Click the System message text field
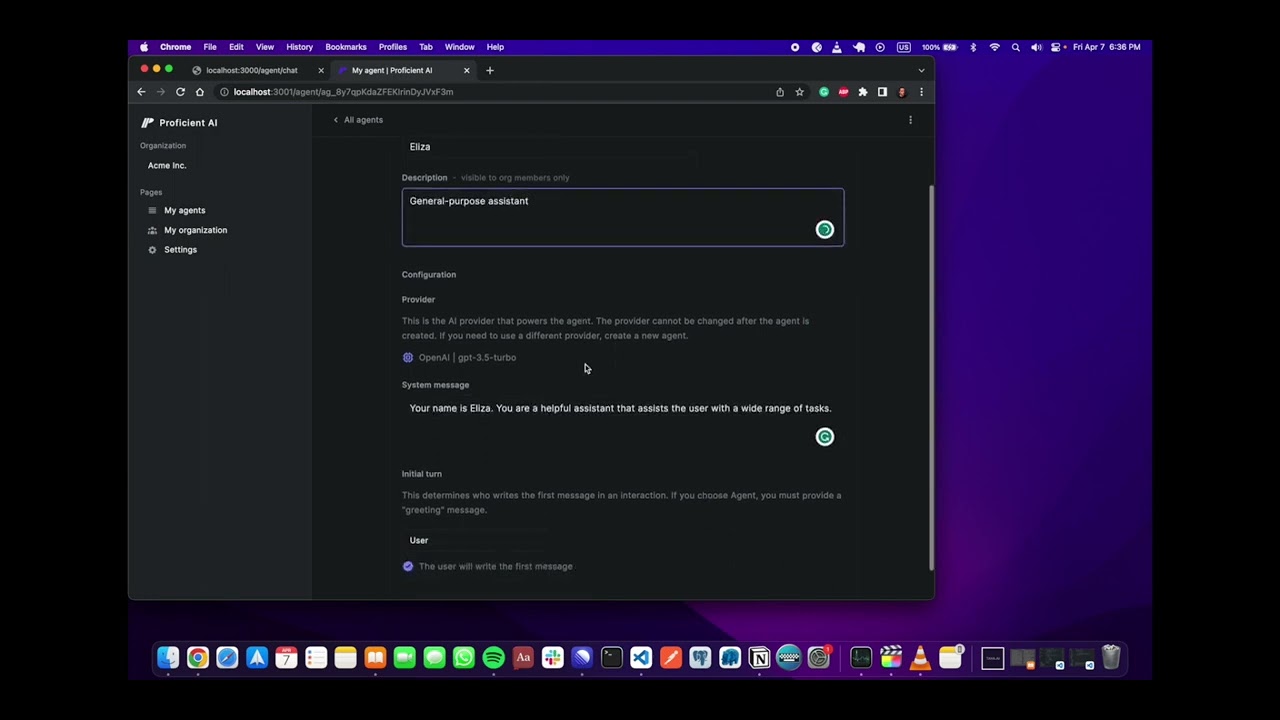Viewport: 1280px width, 720px height. click(x=622, y=423)
